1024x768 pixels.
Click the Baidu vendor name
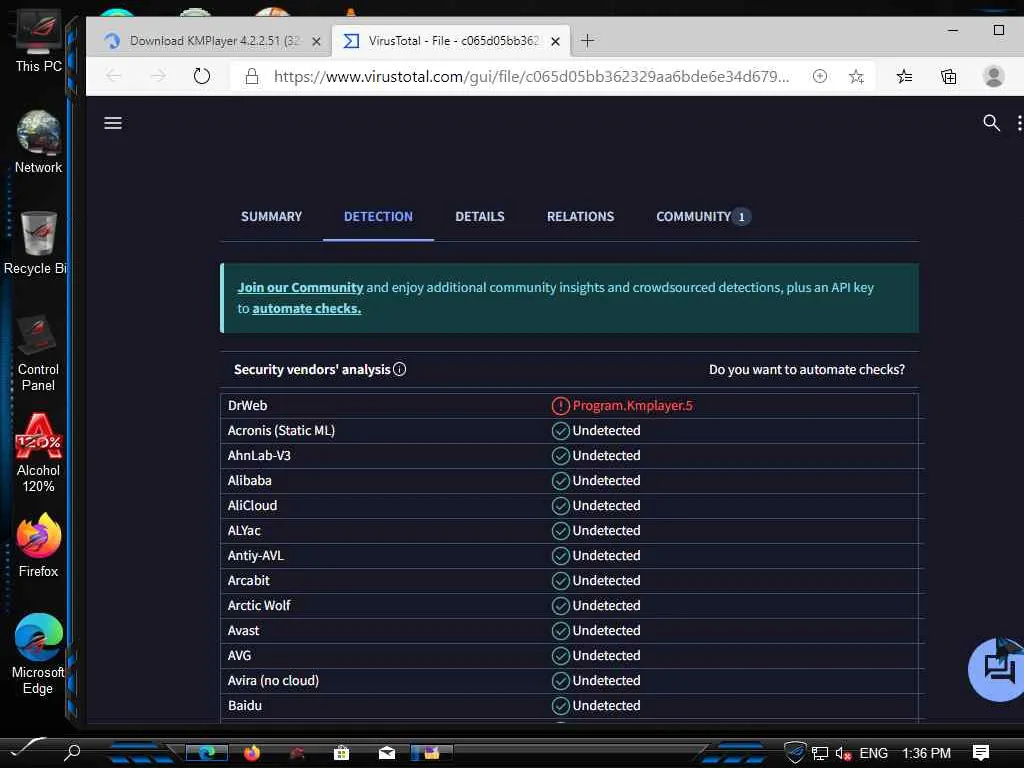[245, 706]
